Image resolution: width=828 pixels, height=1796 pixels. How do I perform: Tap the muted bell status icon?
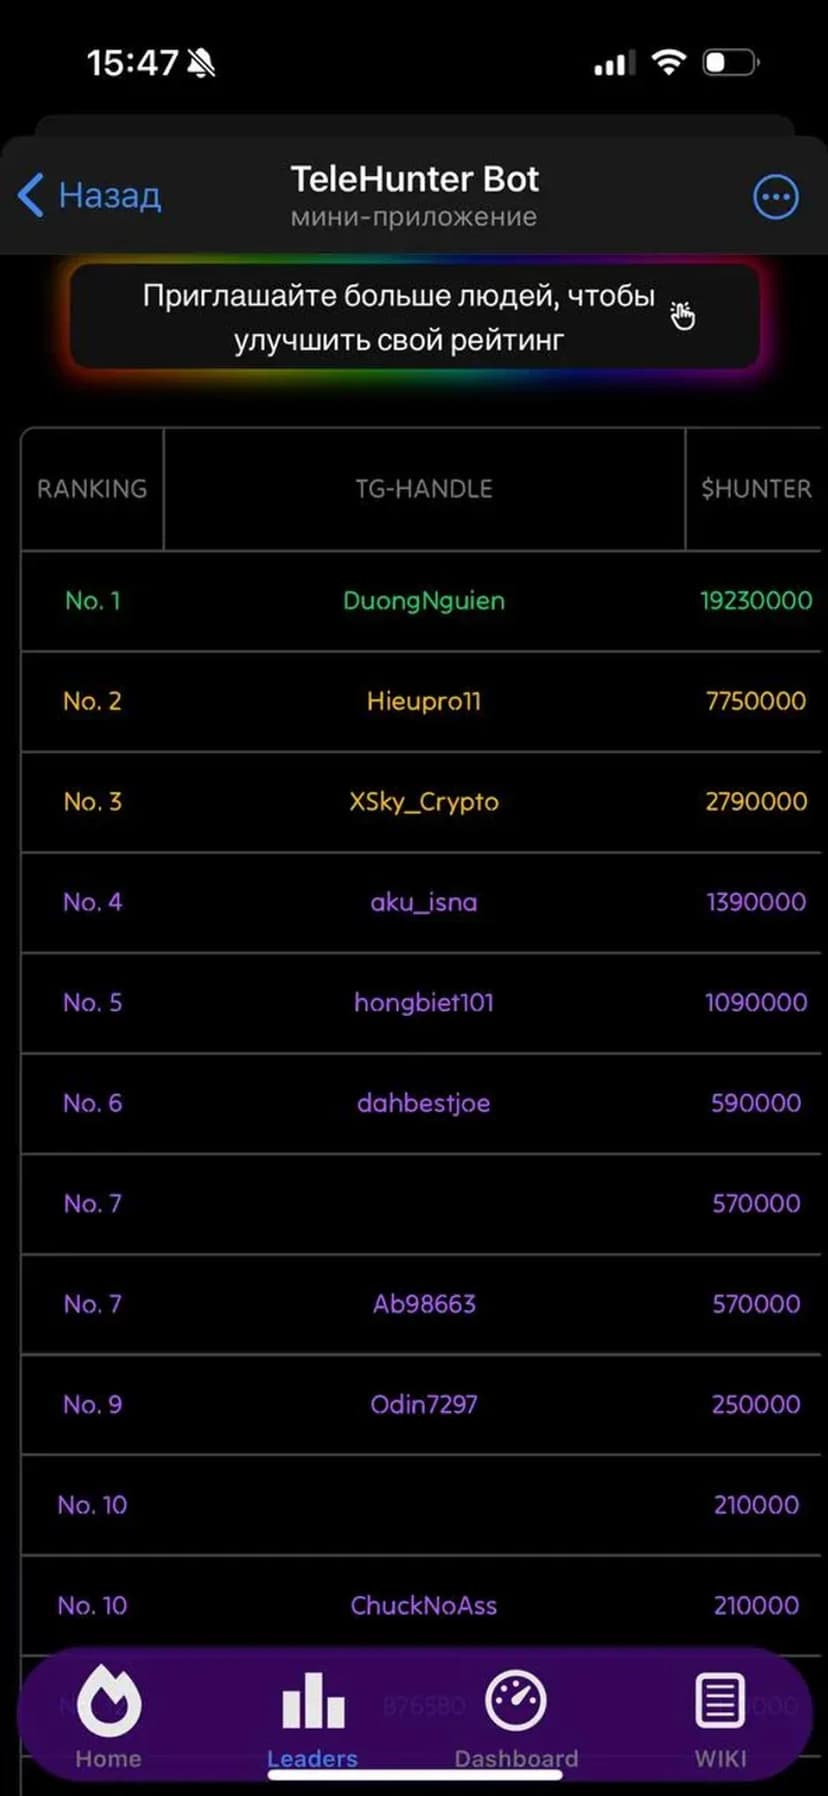coord(202,64)
